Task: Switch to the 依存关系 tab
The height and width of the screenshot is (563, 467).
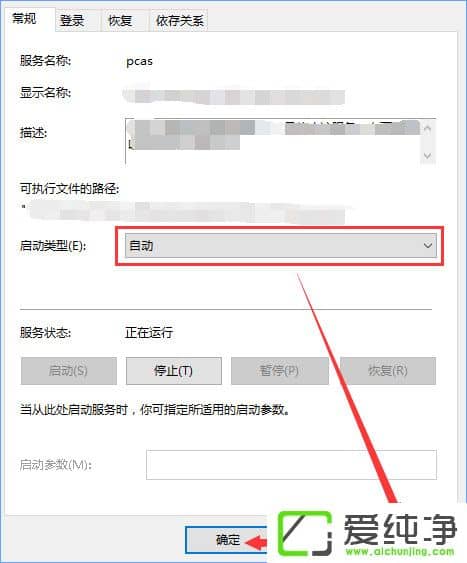Action: pyautogui.click(x=179, y=20)
